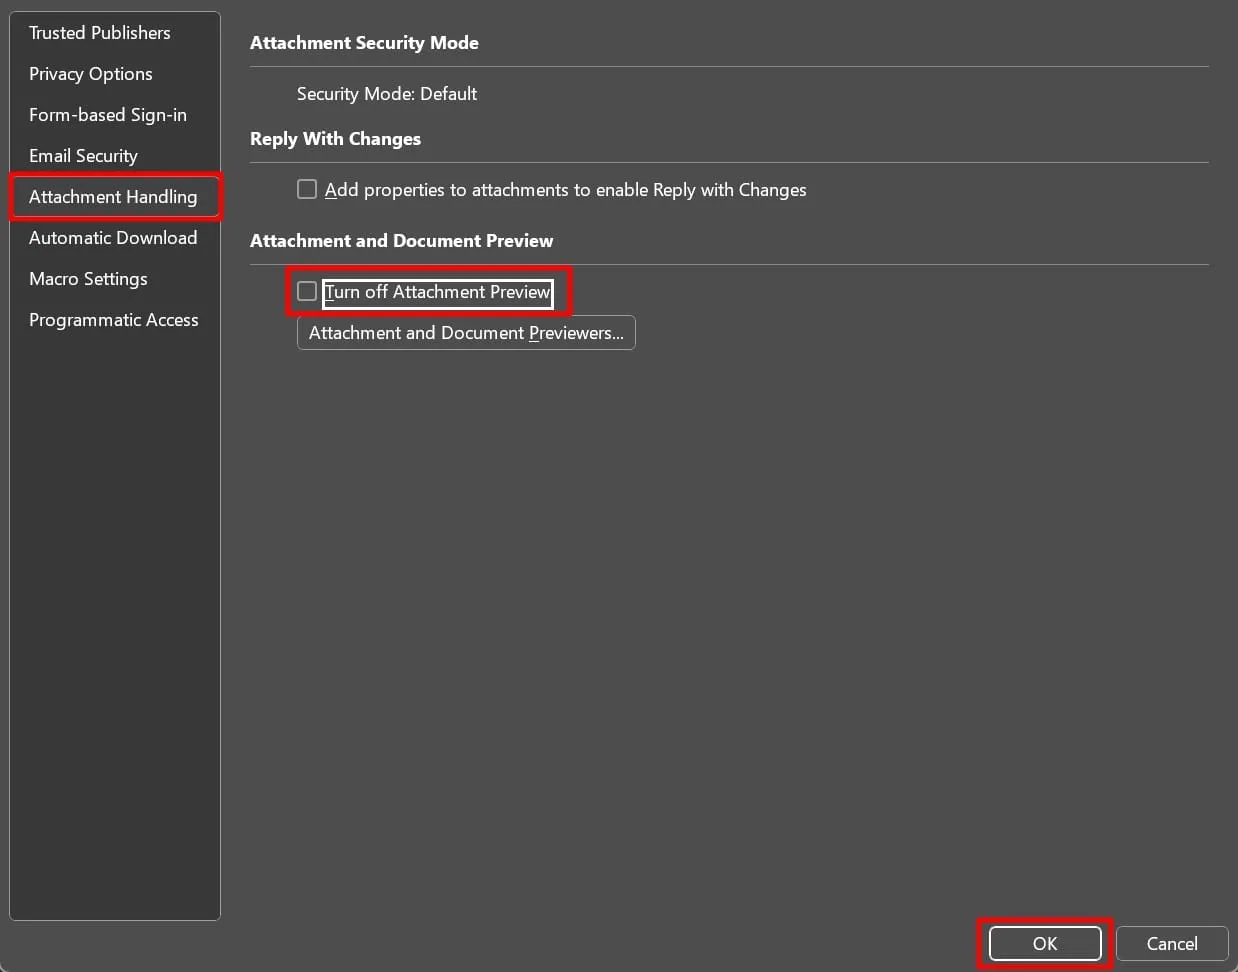Screen dimensions: 1238x972
Task: Open Attachment and Document Previewers dialog
Action: point(466,332)
